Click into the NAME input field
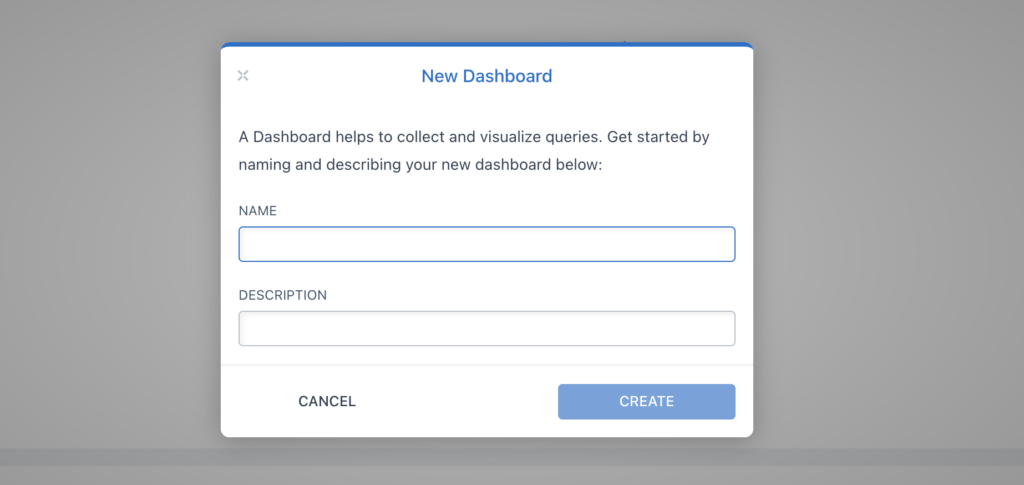Viewport: 1024px width, 485px height. pyautogui.click(x=487, y=244)
